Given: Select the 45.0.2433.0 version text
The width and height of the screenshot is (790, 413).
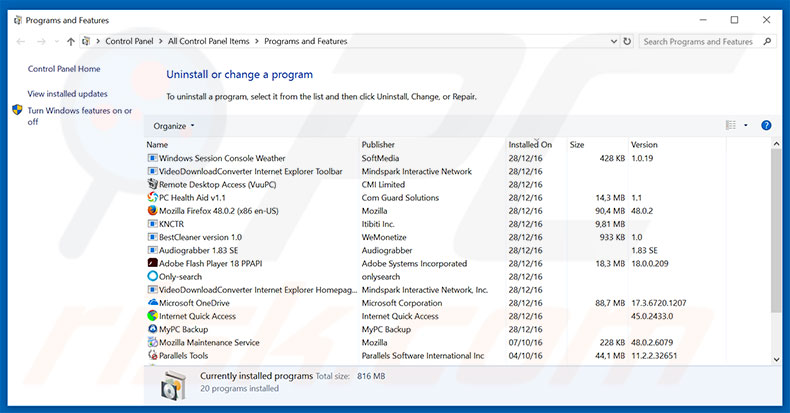Looking at the screenshot, I should [652, 316].
